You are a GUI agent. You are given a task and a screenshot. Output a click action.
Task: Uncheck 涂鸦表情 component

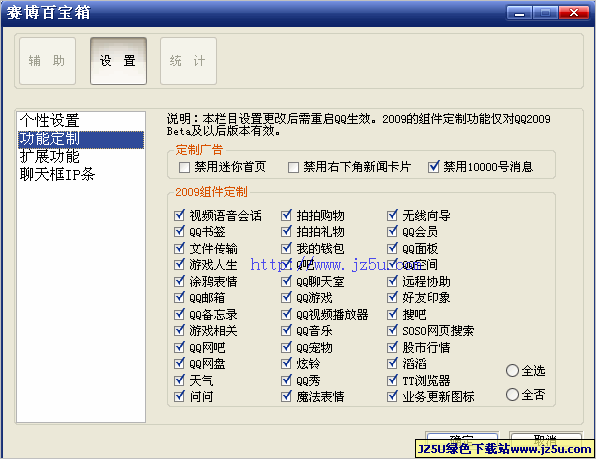click(x=179, y=282)
